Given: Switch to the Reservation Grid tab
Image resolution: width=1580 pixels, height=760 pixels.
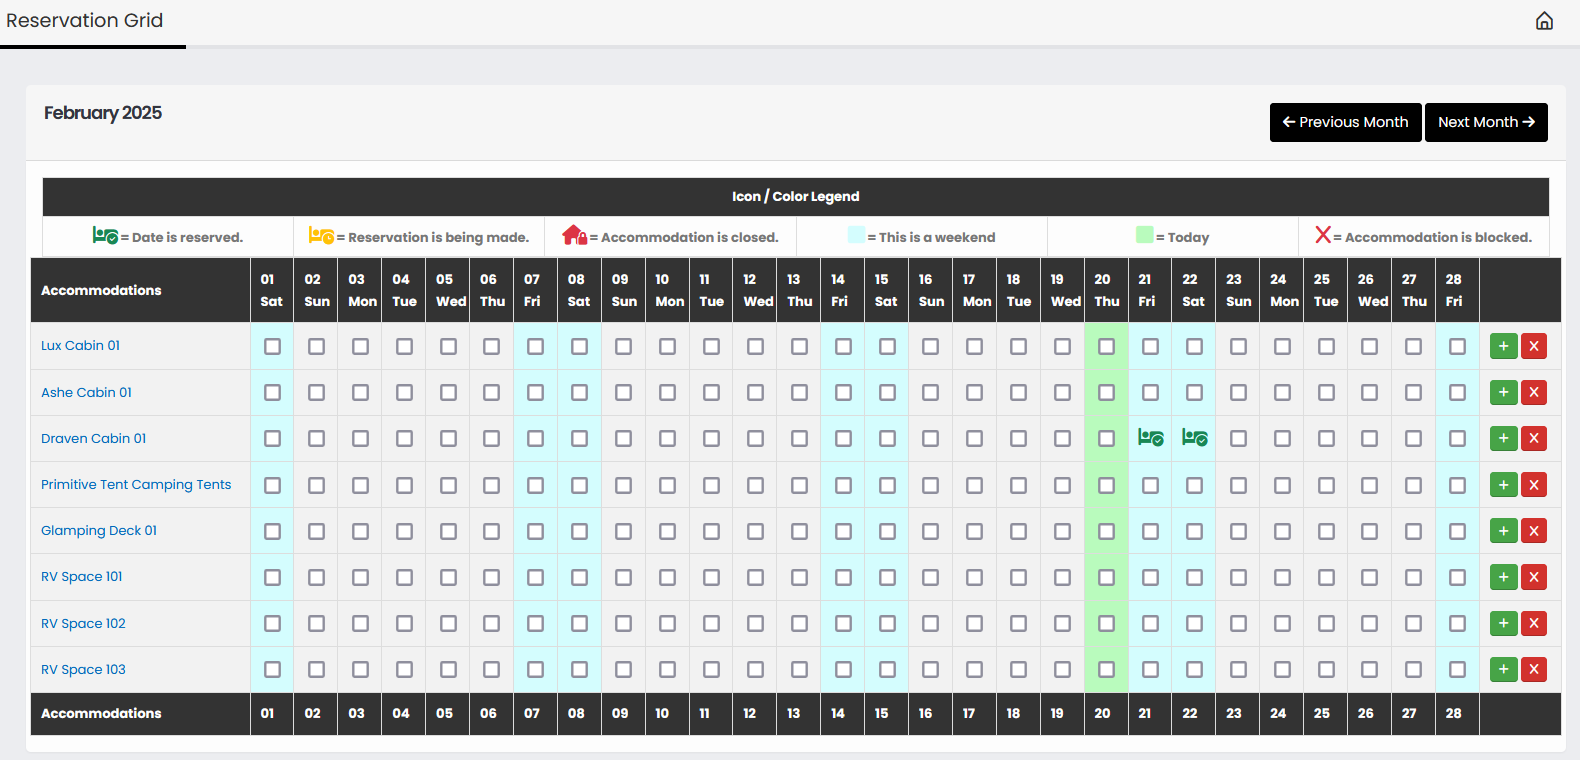Looking at the screenshot, I should 85,21.
